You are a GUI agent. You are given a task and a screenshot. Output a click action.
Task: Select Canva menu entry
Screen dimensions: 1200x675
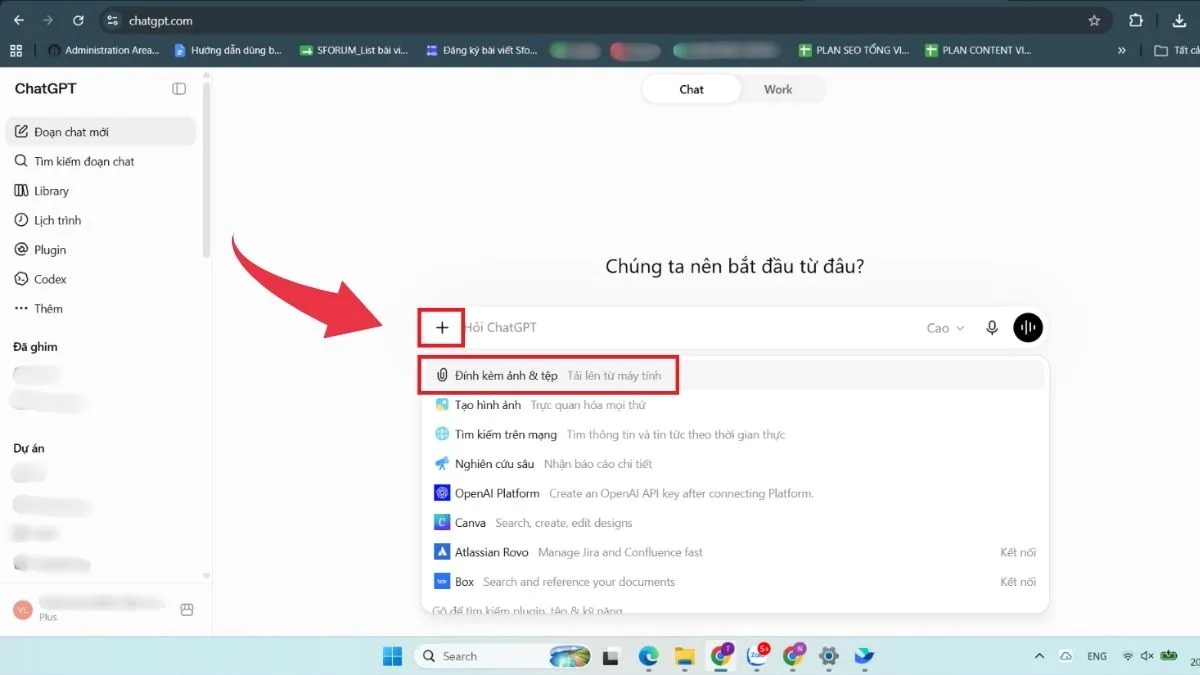(734, 522)
